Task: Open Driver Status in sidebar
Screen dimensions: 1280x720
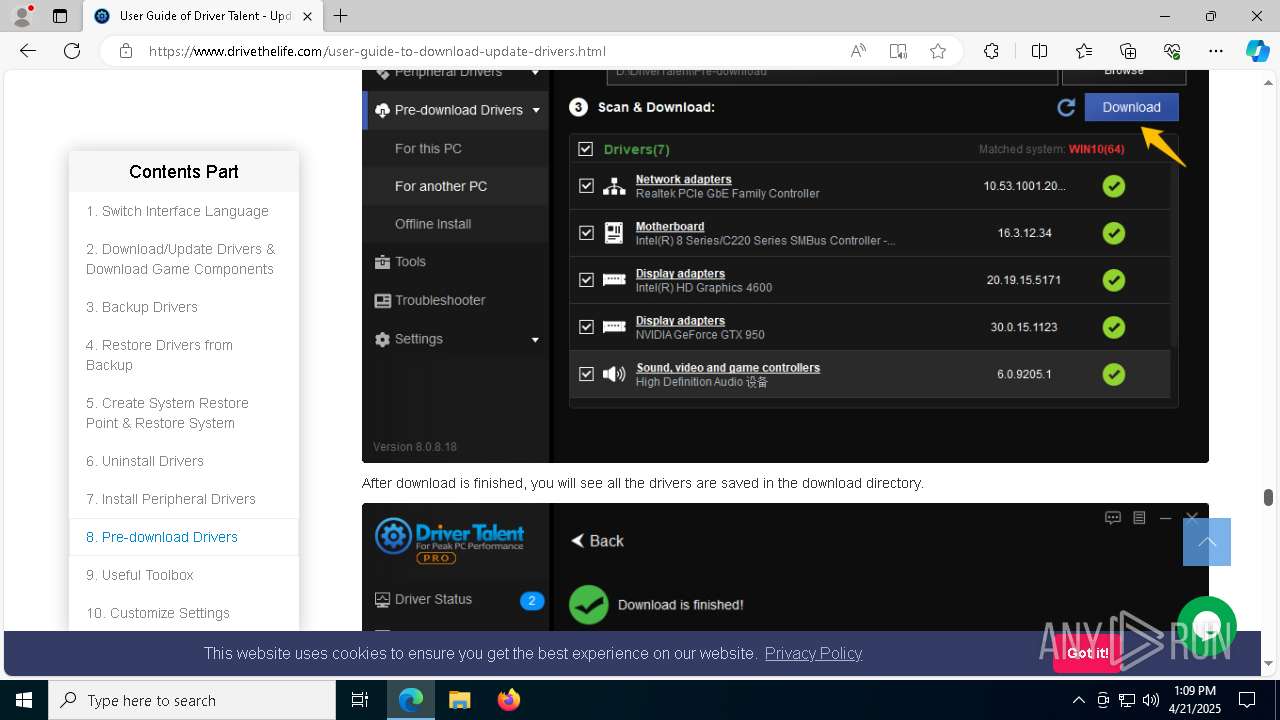Action: [422, 599]
